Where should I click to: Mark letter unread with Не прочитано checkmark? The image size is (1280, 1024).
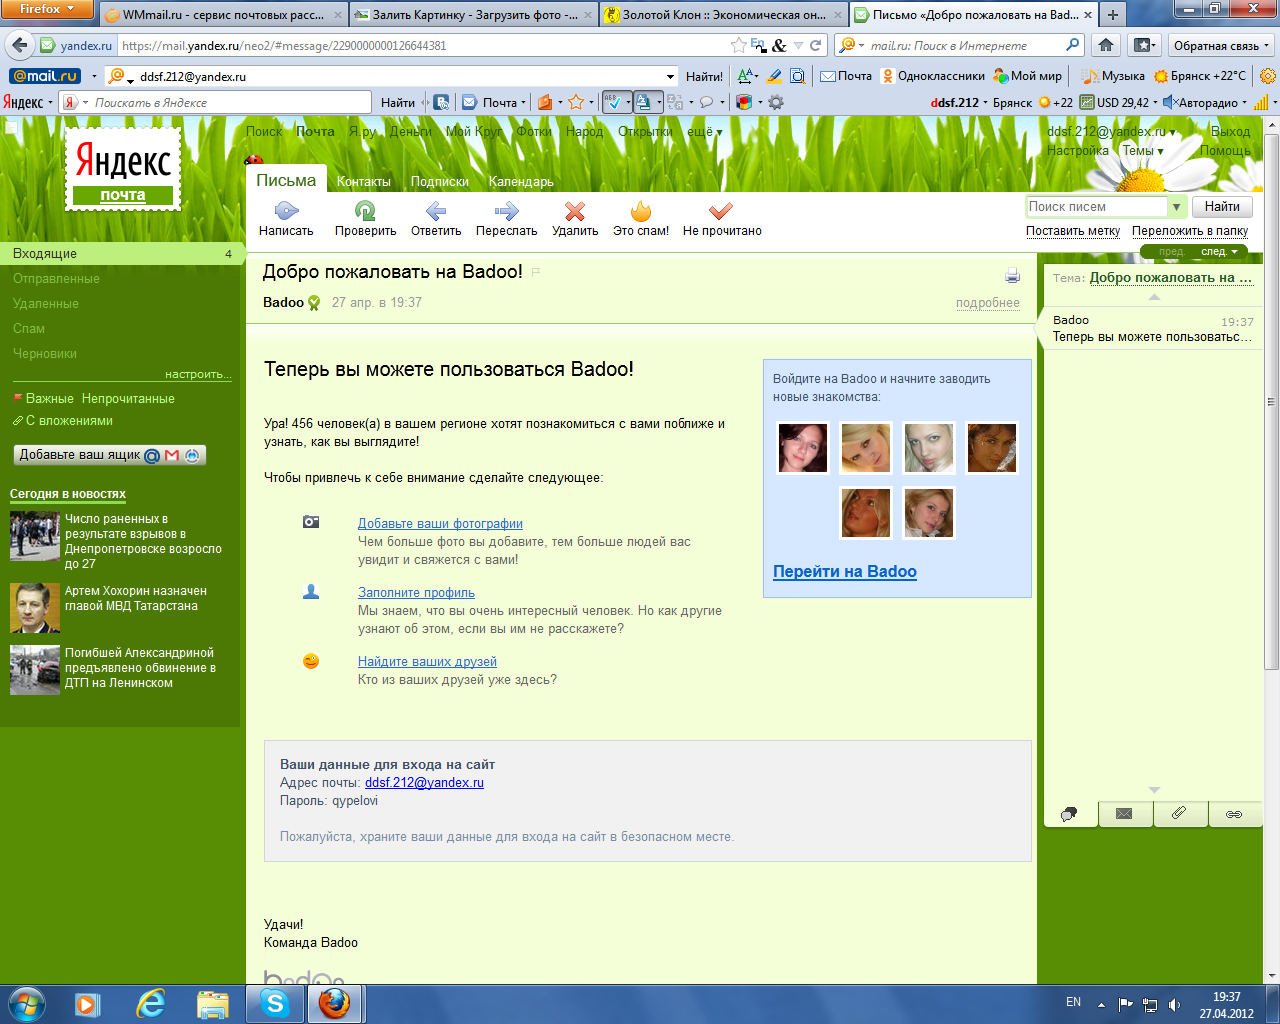721,211
